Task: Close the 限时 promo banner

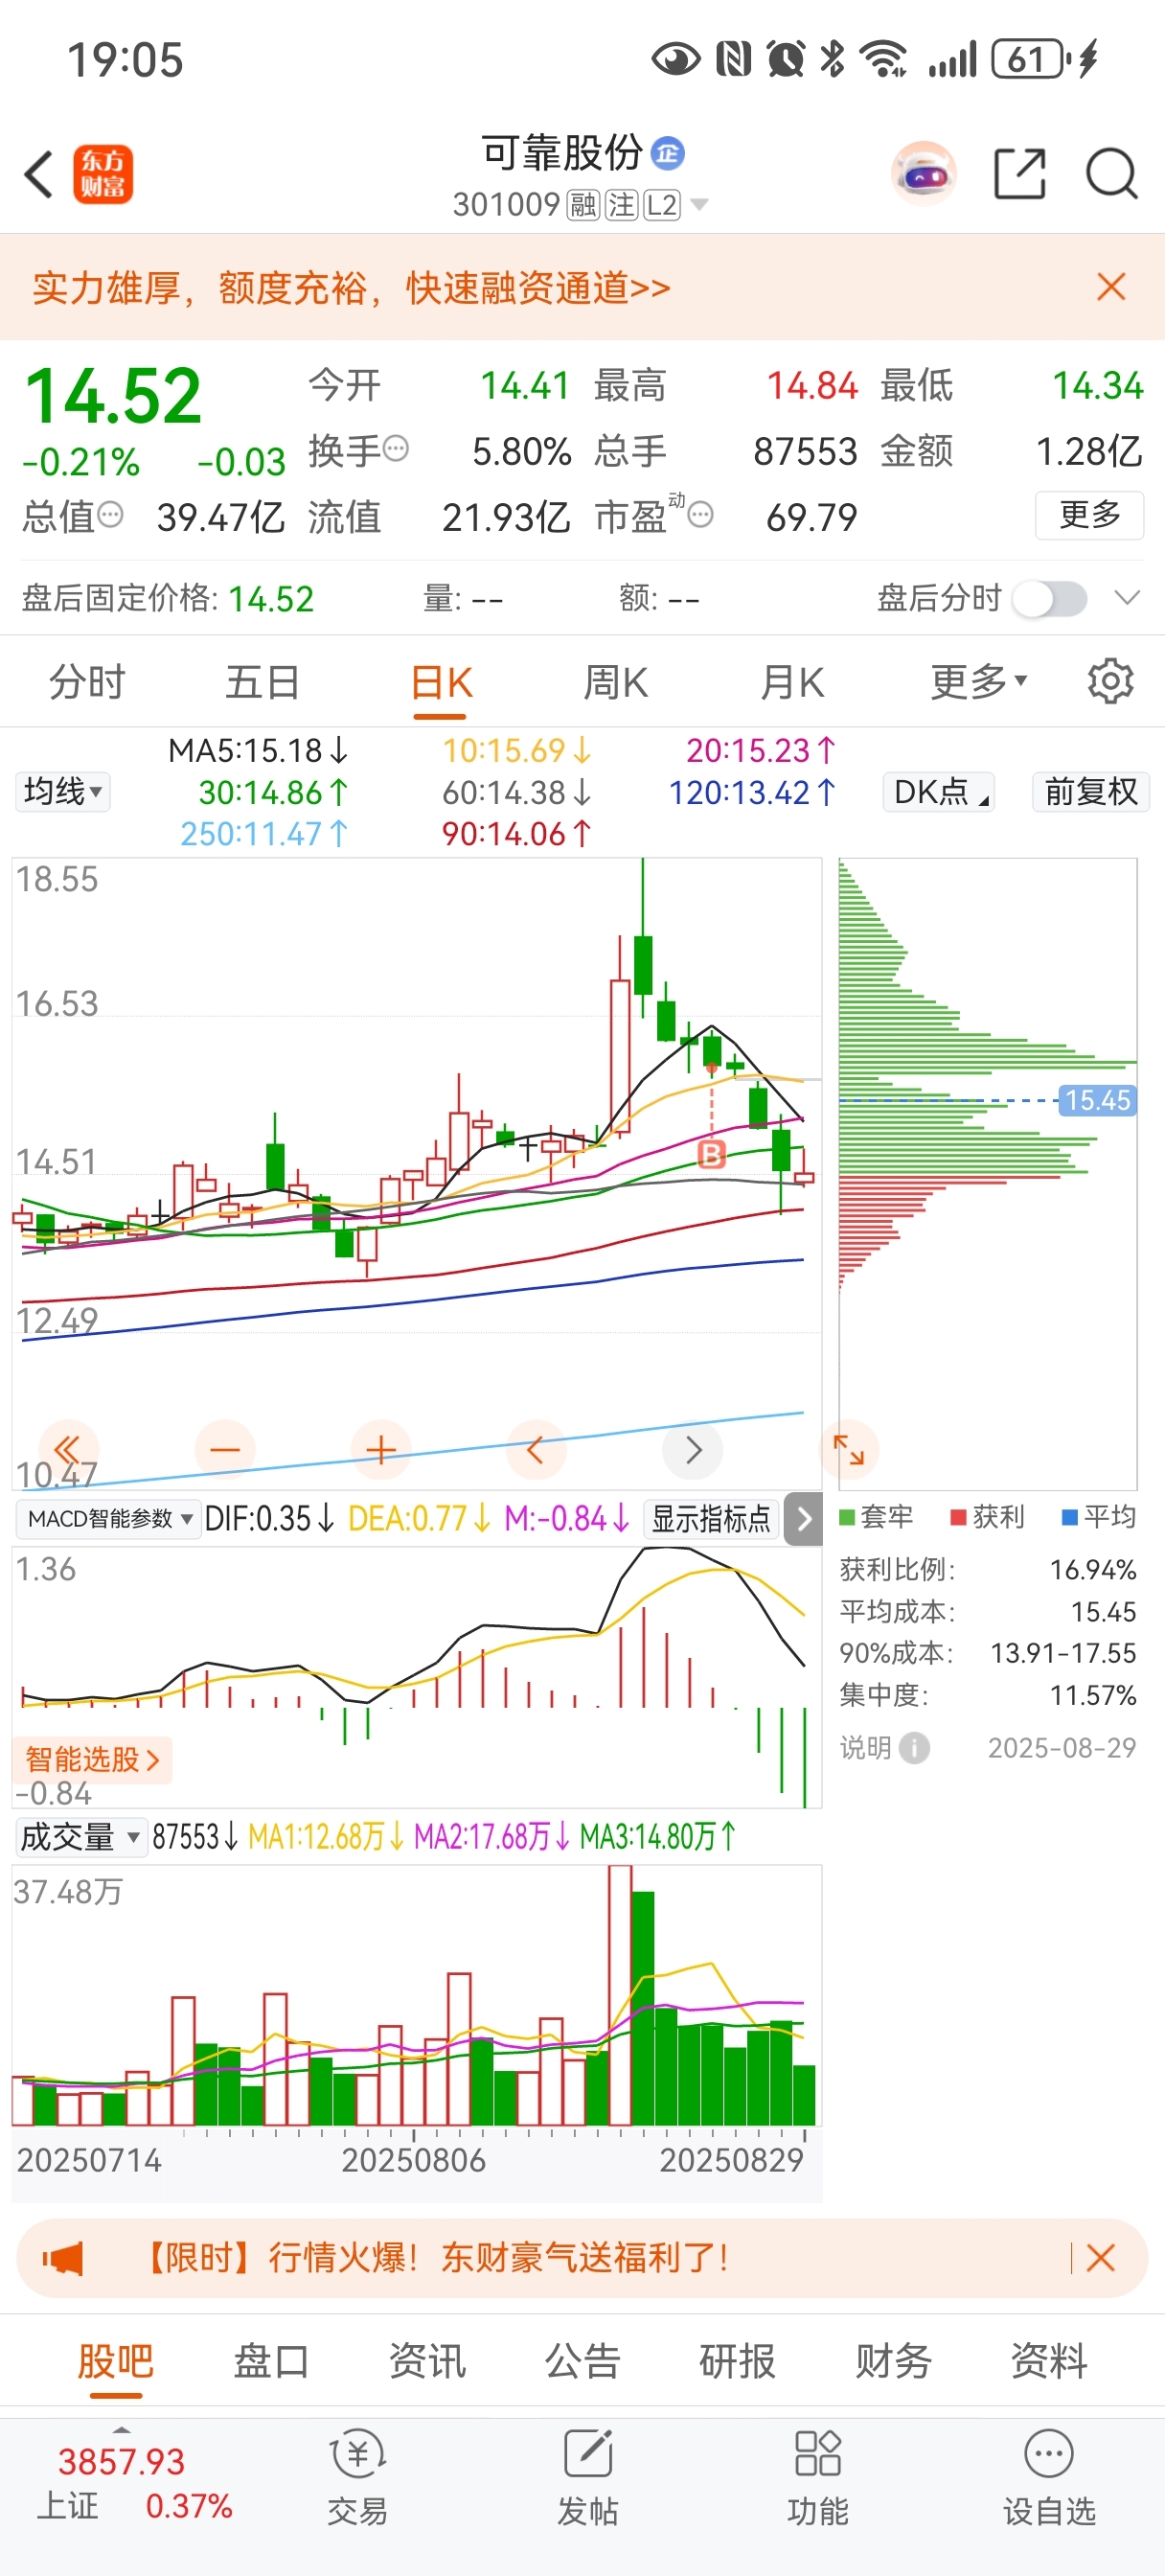Action: click(x=1101, y=2257)
